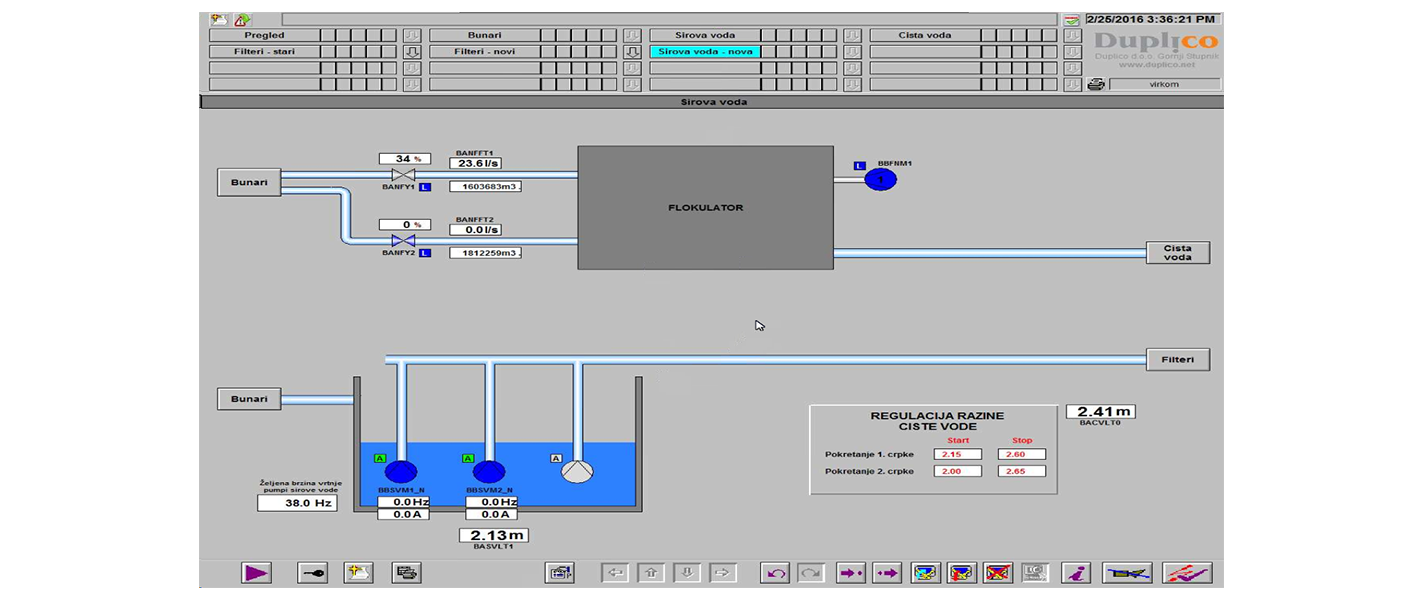Select the highlighted Sirova voda - nova tab
Image resolution: width=1421 pixels, height=600 pixels.
pos(705,51)
